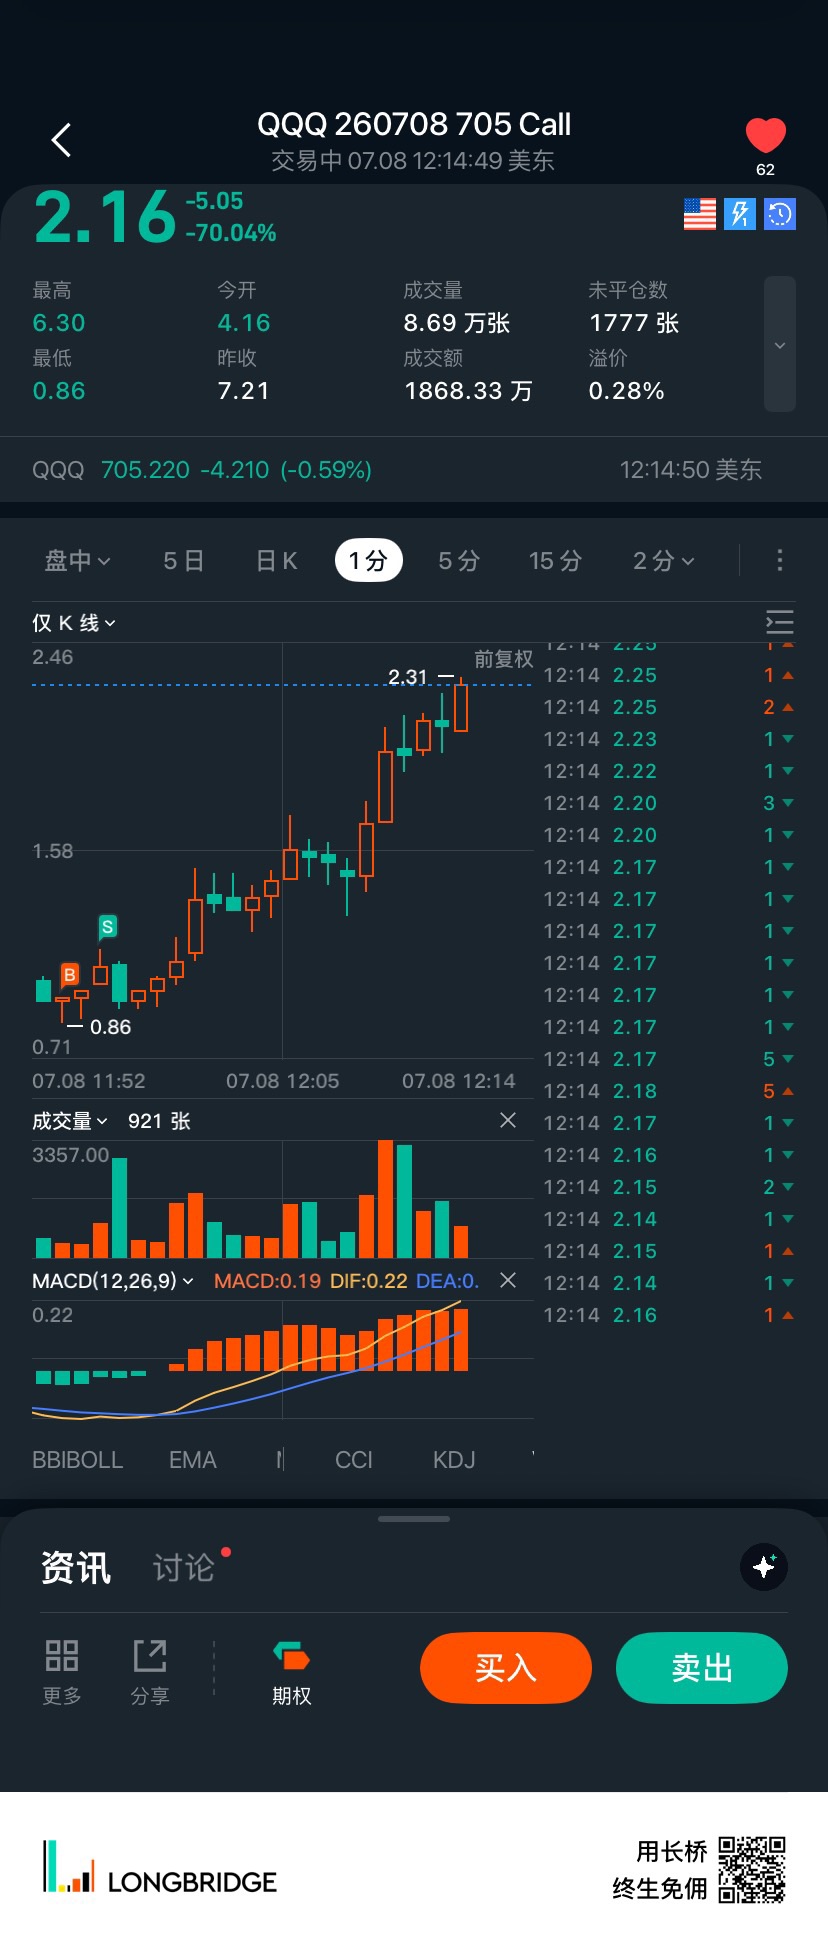Tap the US flag market icon

tap(700, 214)
